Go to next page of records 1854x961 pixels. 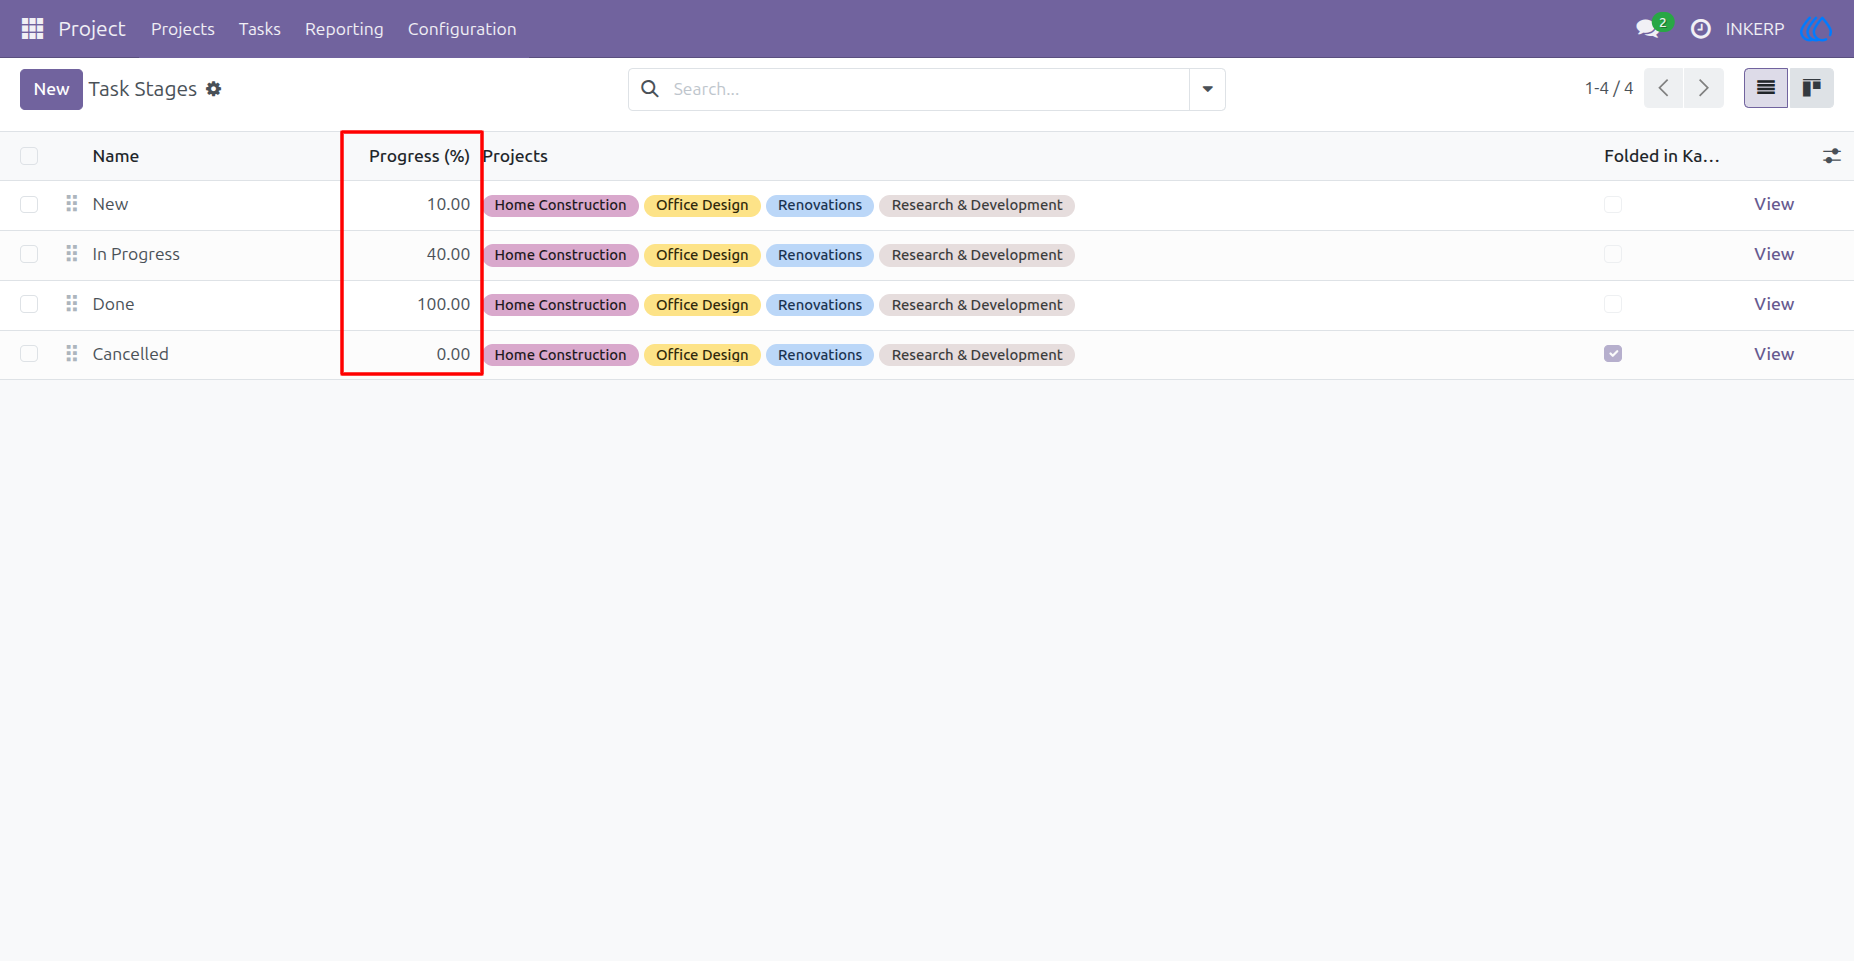point(1703,88)
